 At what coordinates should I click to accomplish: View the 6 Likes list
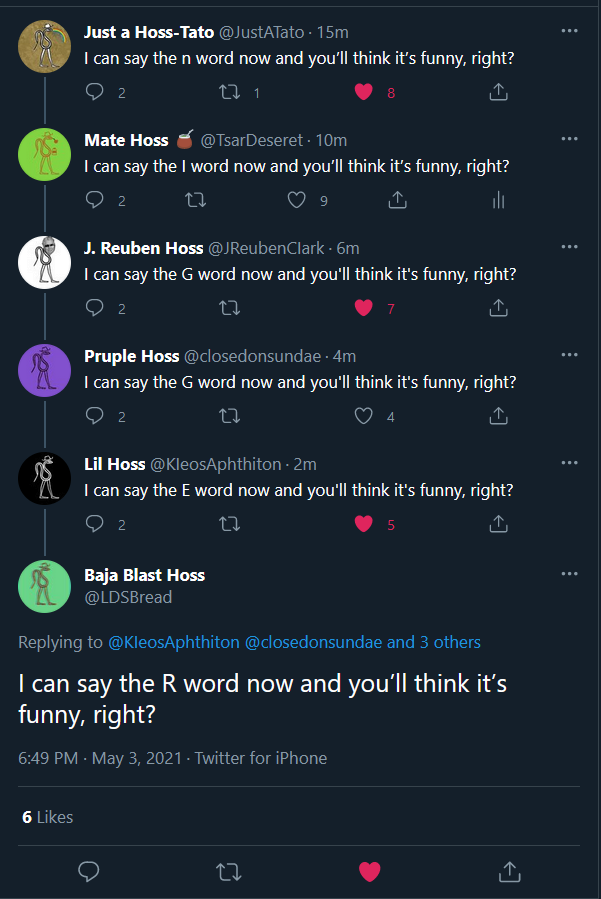48,817
